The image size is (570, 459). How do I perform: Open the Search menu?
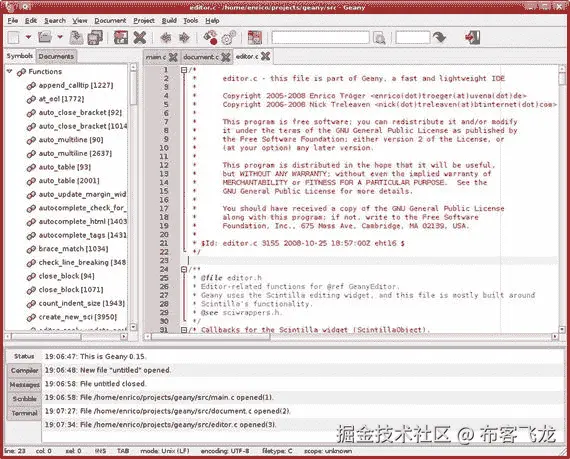tap(55, 20)
